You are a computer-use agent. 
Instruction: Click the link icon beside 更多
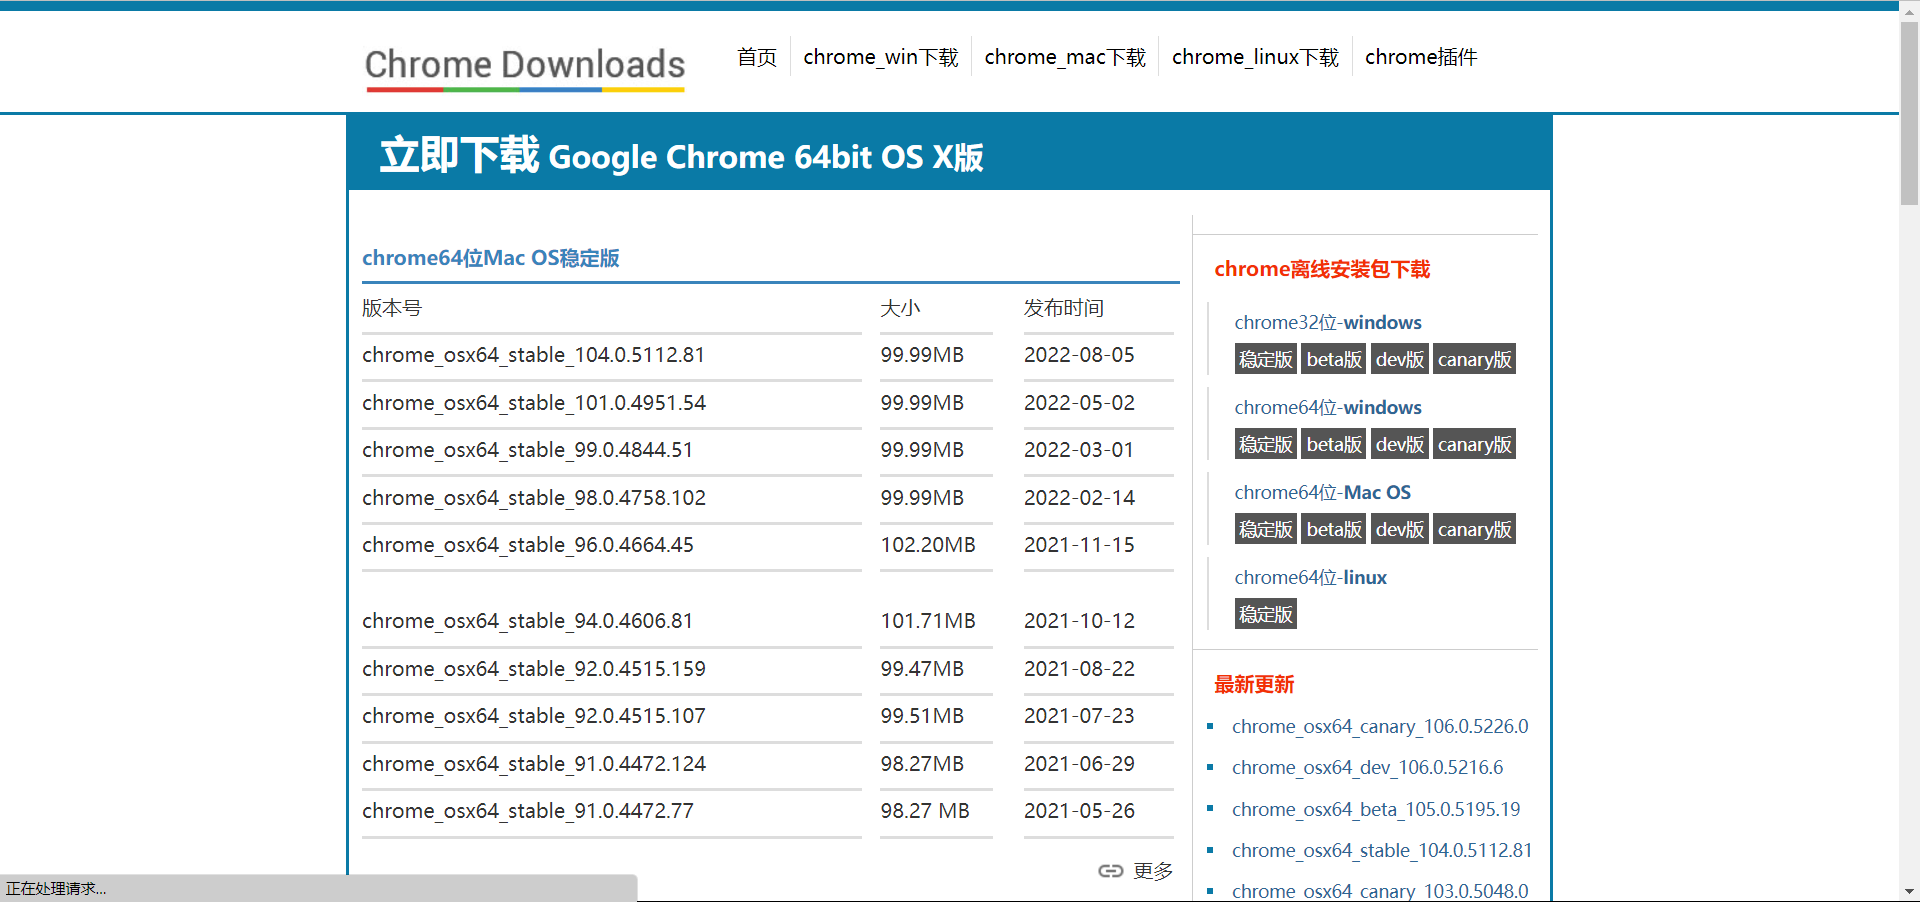click(x=1110, y=871)
